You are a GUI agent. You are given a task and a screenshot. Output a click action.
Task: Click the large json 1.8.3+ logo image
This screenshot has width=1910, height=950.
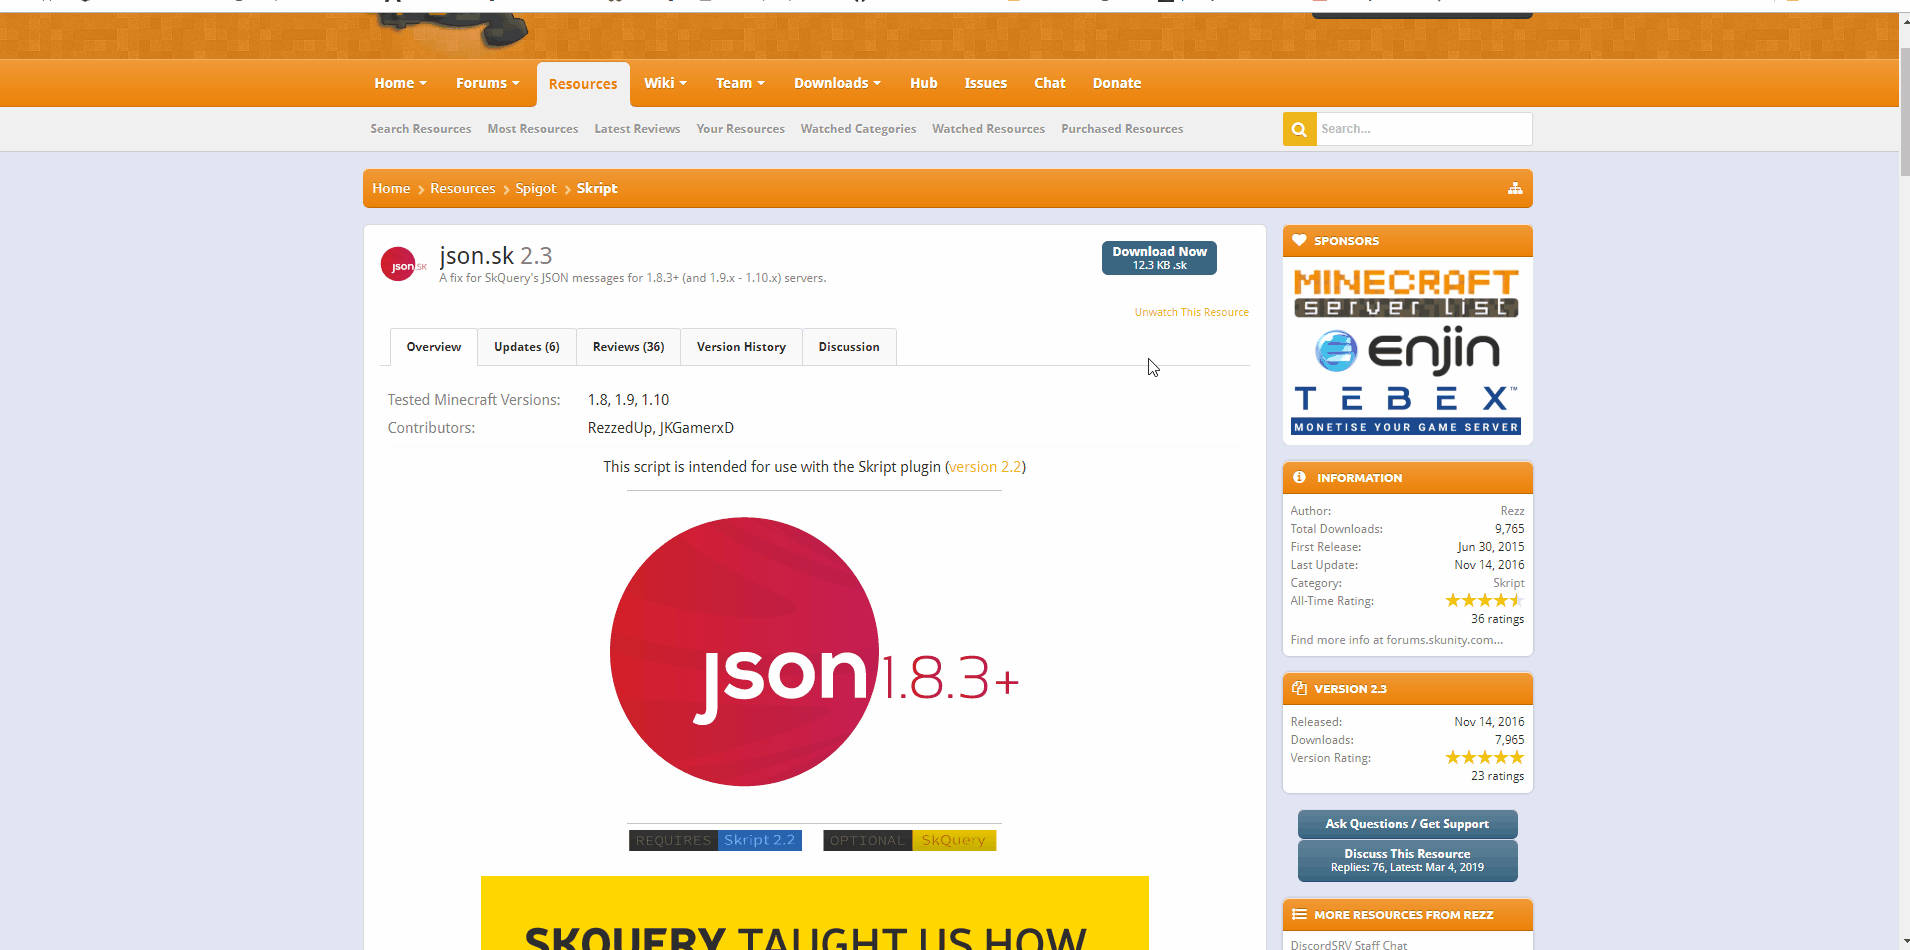pos(814,651)
